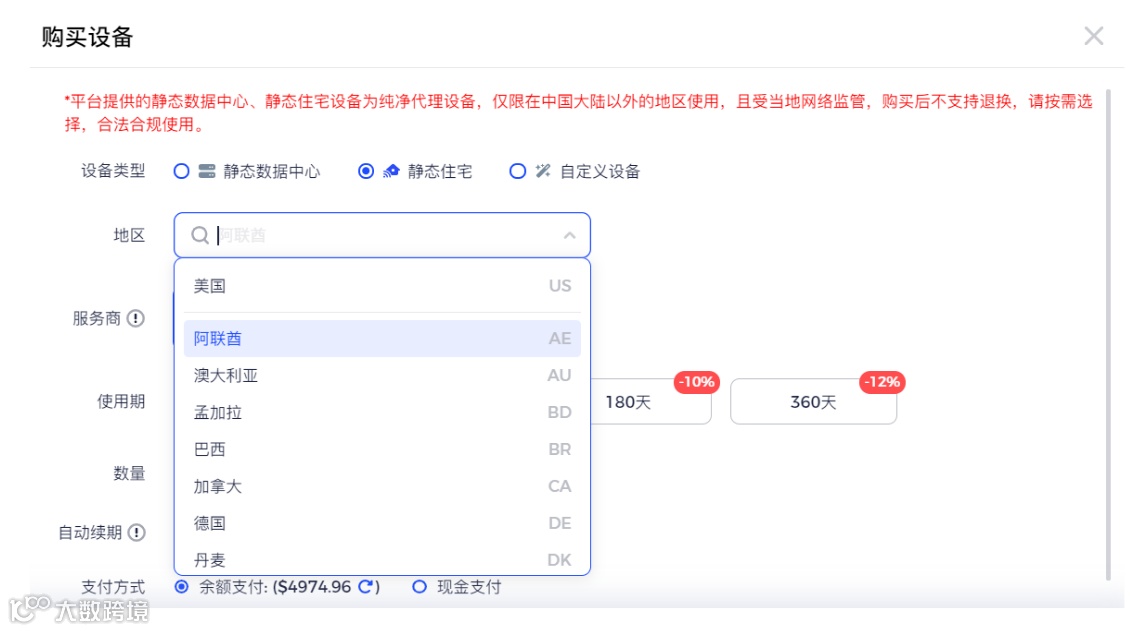The image size is (1147, 631).
Task: Choose 现金支付 payment option
Action: click(418, 587)
